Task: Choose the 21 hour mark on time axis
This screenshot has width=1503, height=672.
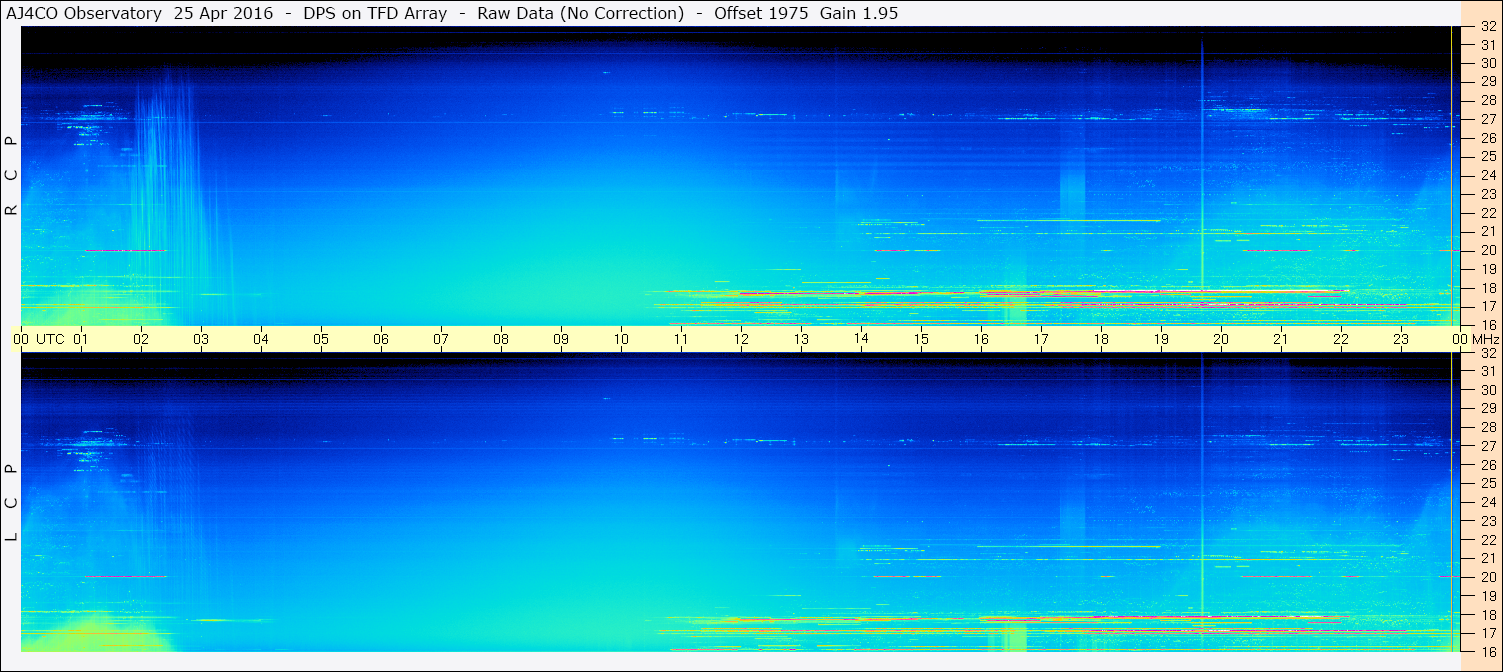Action: [1281, 339]
